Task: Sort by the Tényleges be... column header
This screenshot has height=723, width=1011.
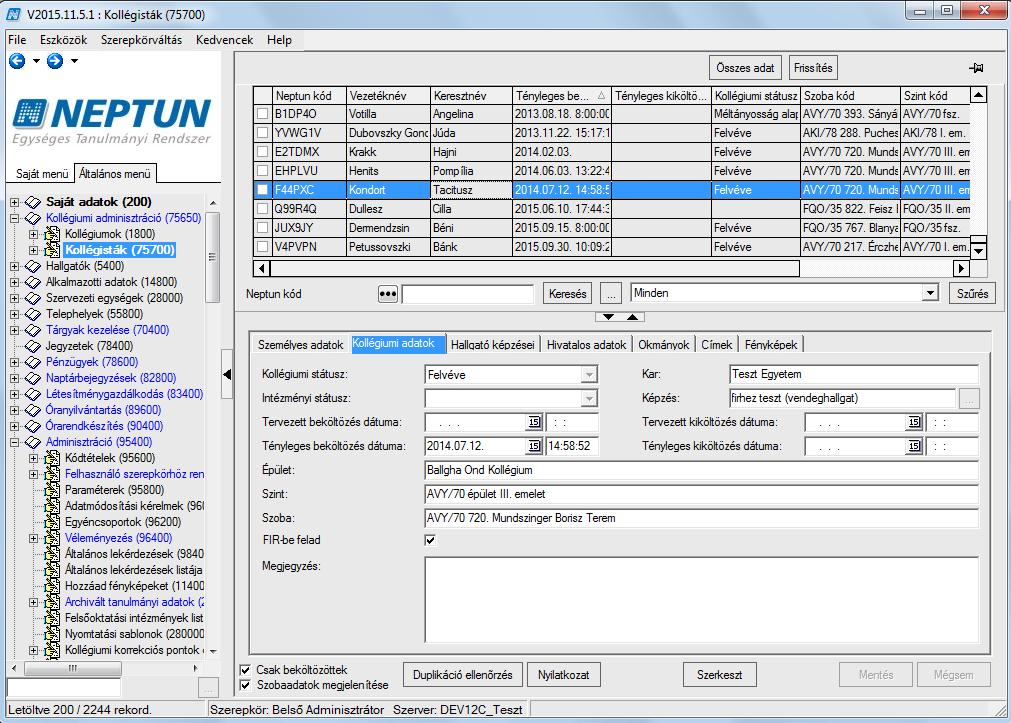Action: [561, 95]
